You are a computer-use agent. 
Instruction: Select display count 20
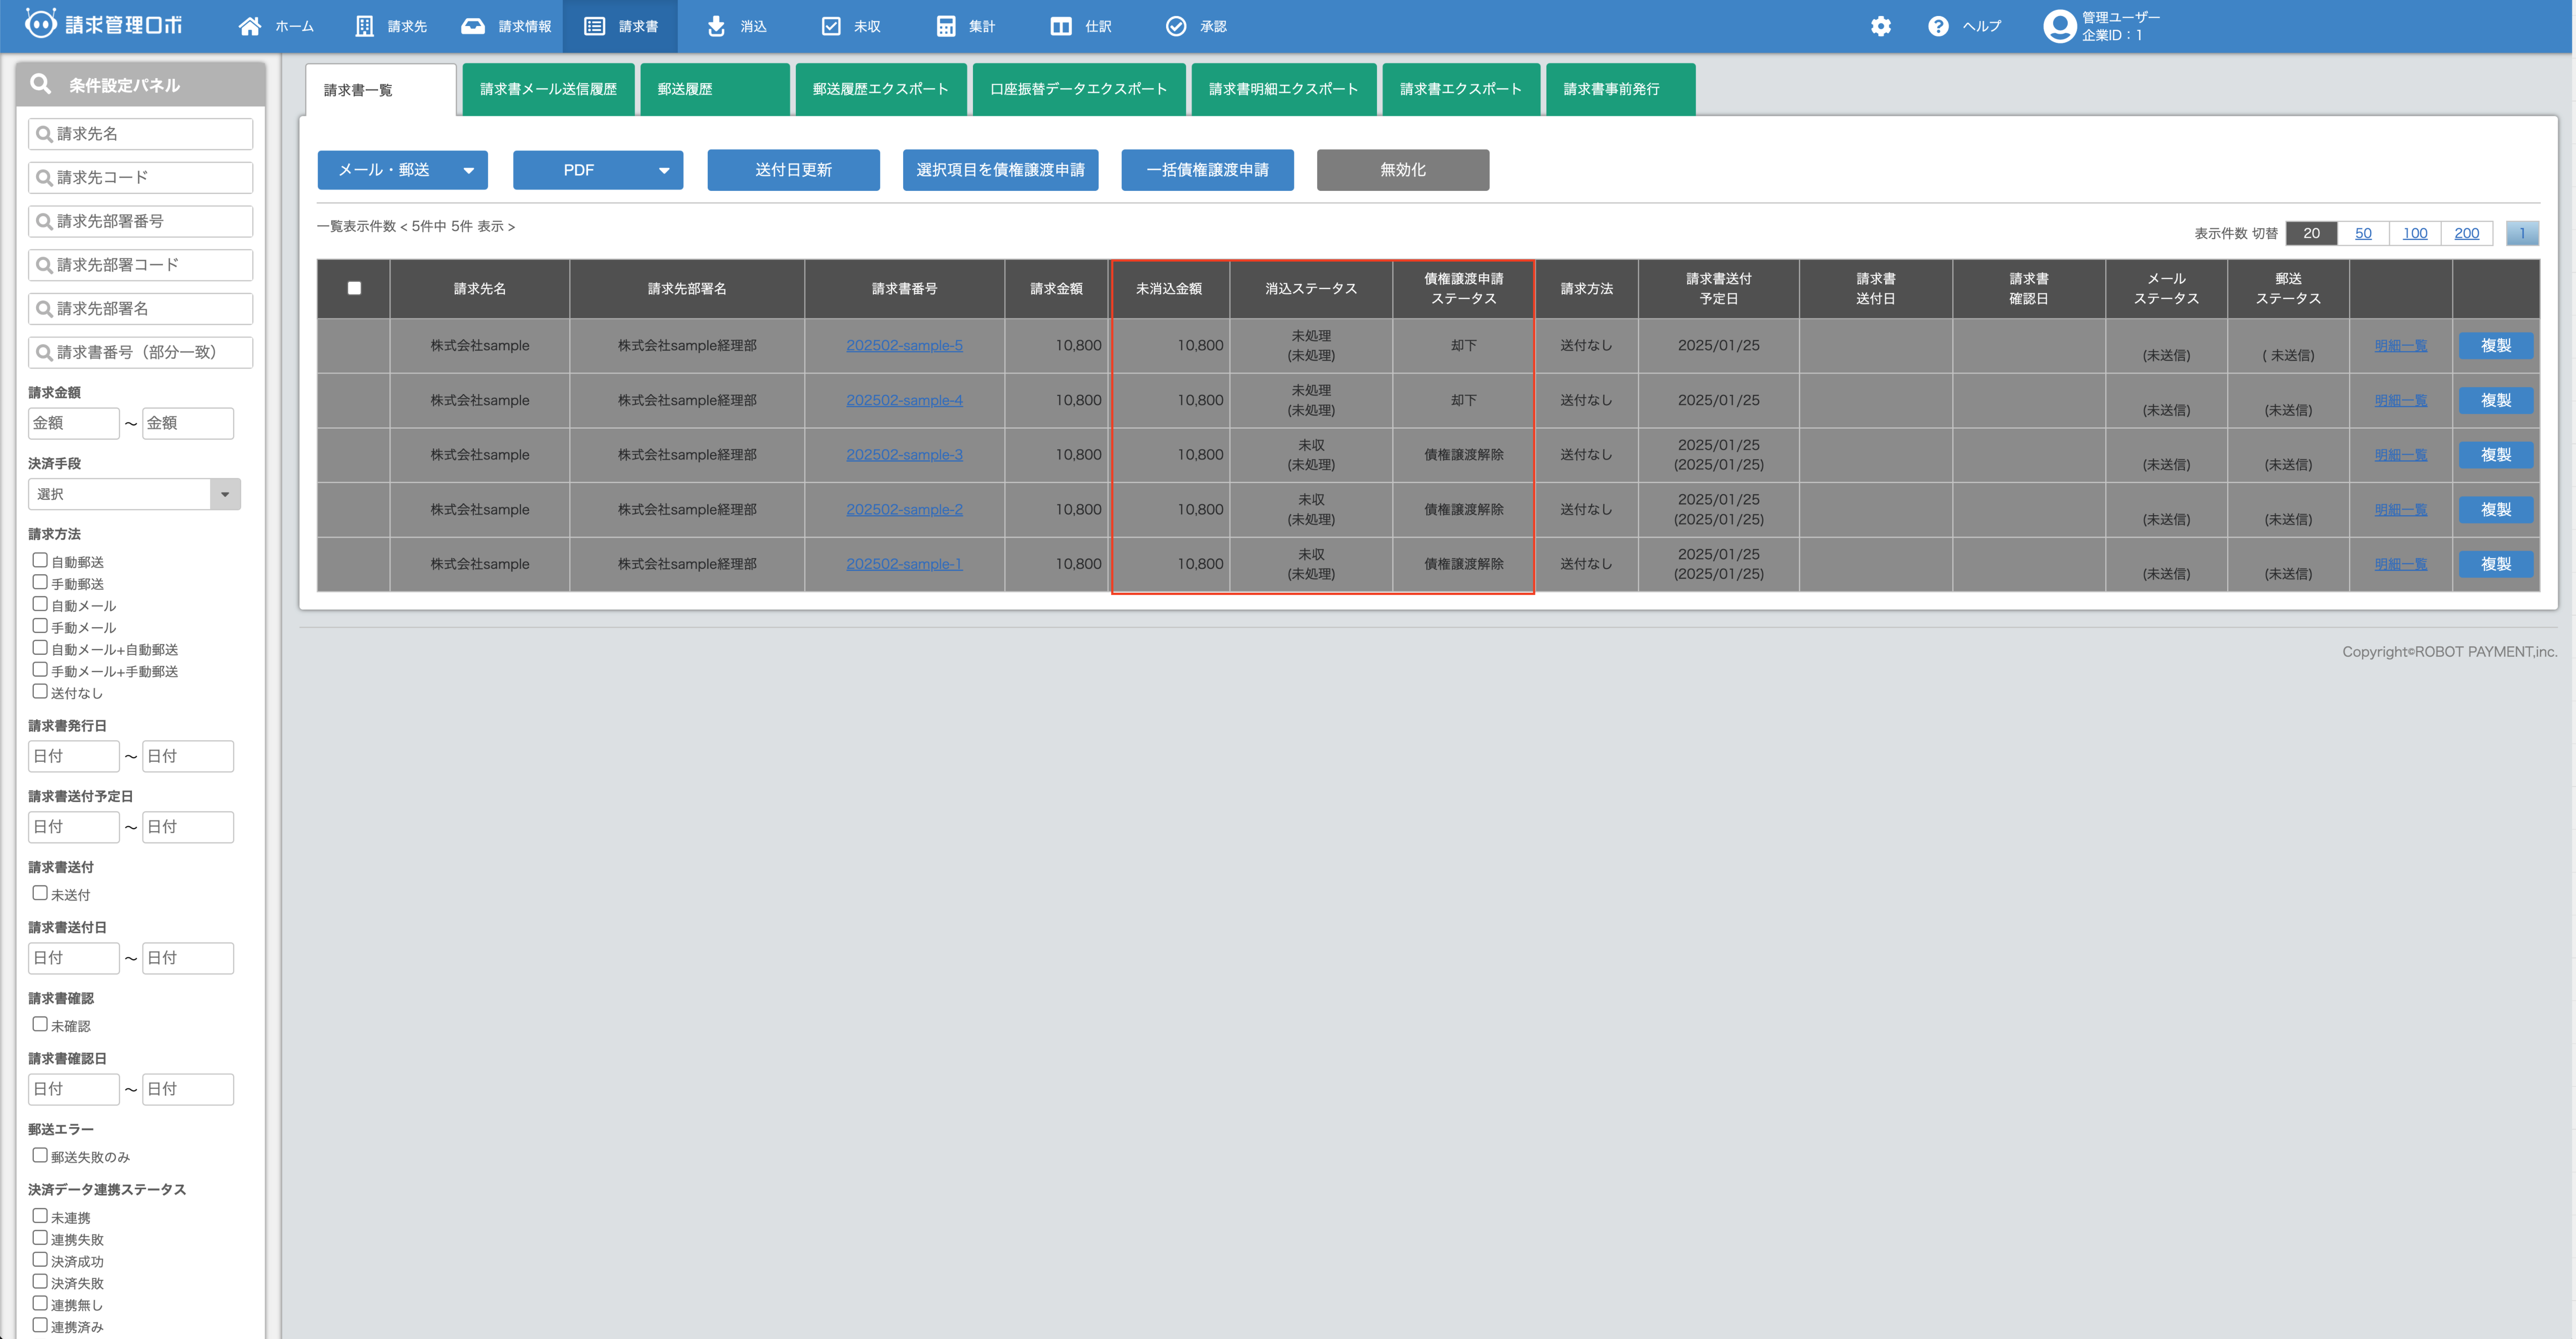pos(2311,233)
